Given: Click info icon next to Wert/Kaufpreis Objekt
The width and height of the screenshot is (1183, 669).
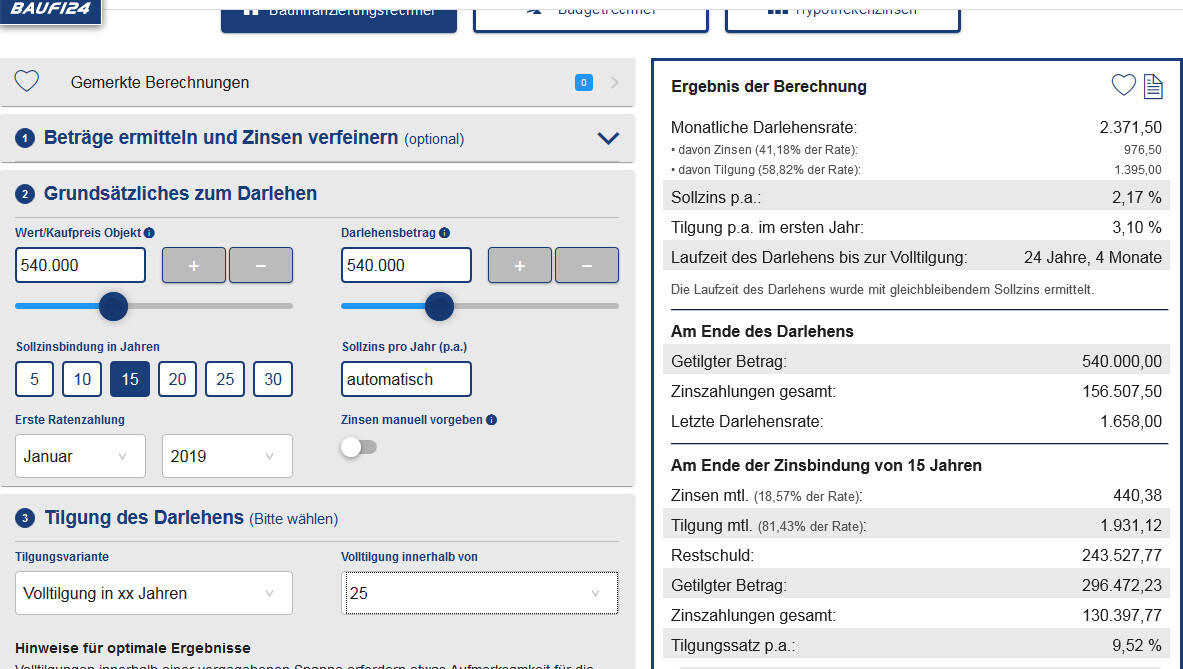Looking at the screenshot, I should 149,233.
